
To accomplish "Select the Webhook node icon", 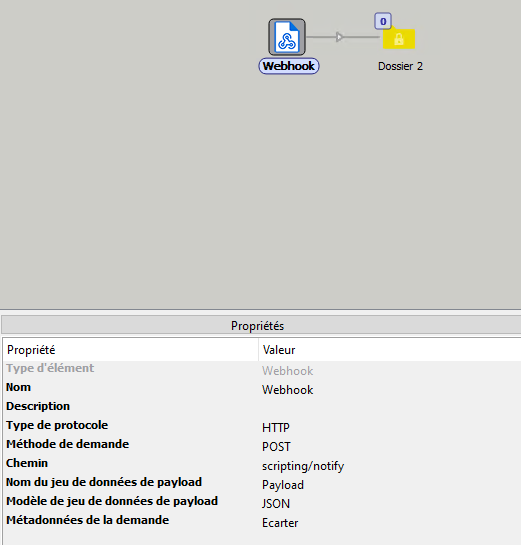I will point(287,37).
